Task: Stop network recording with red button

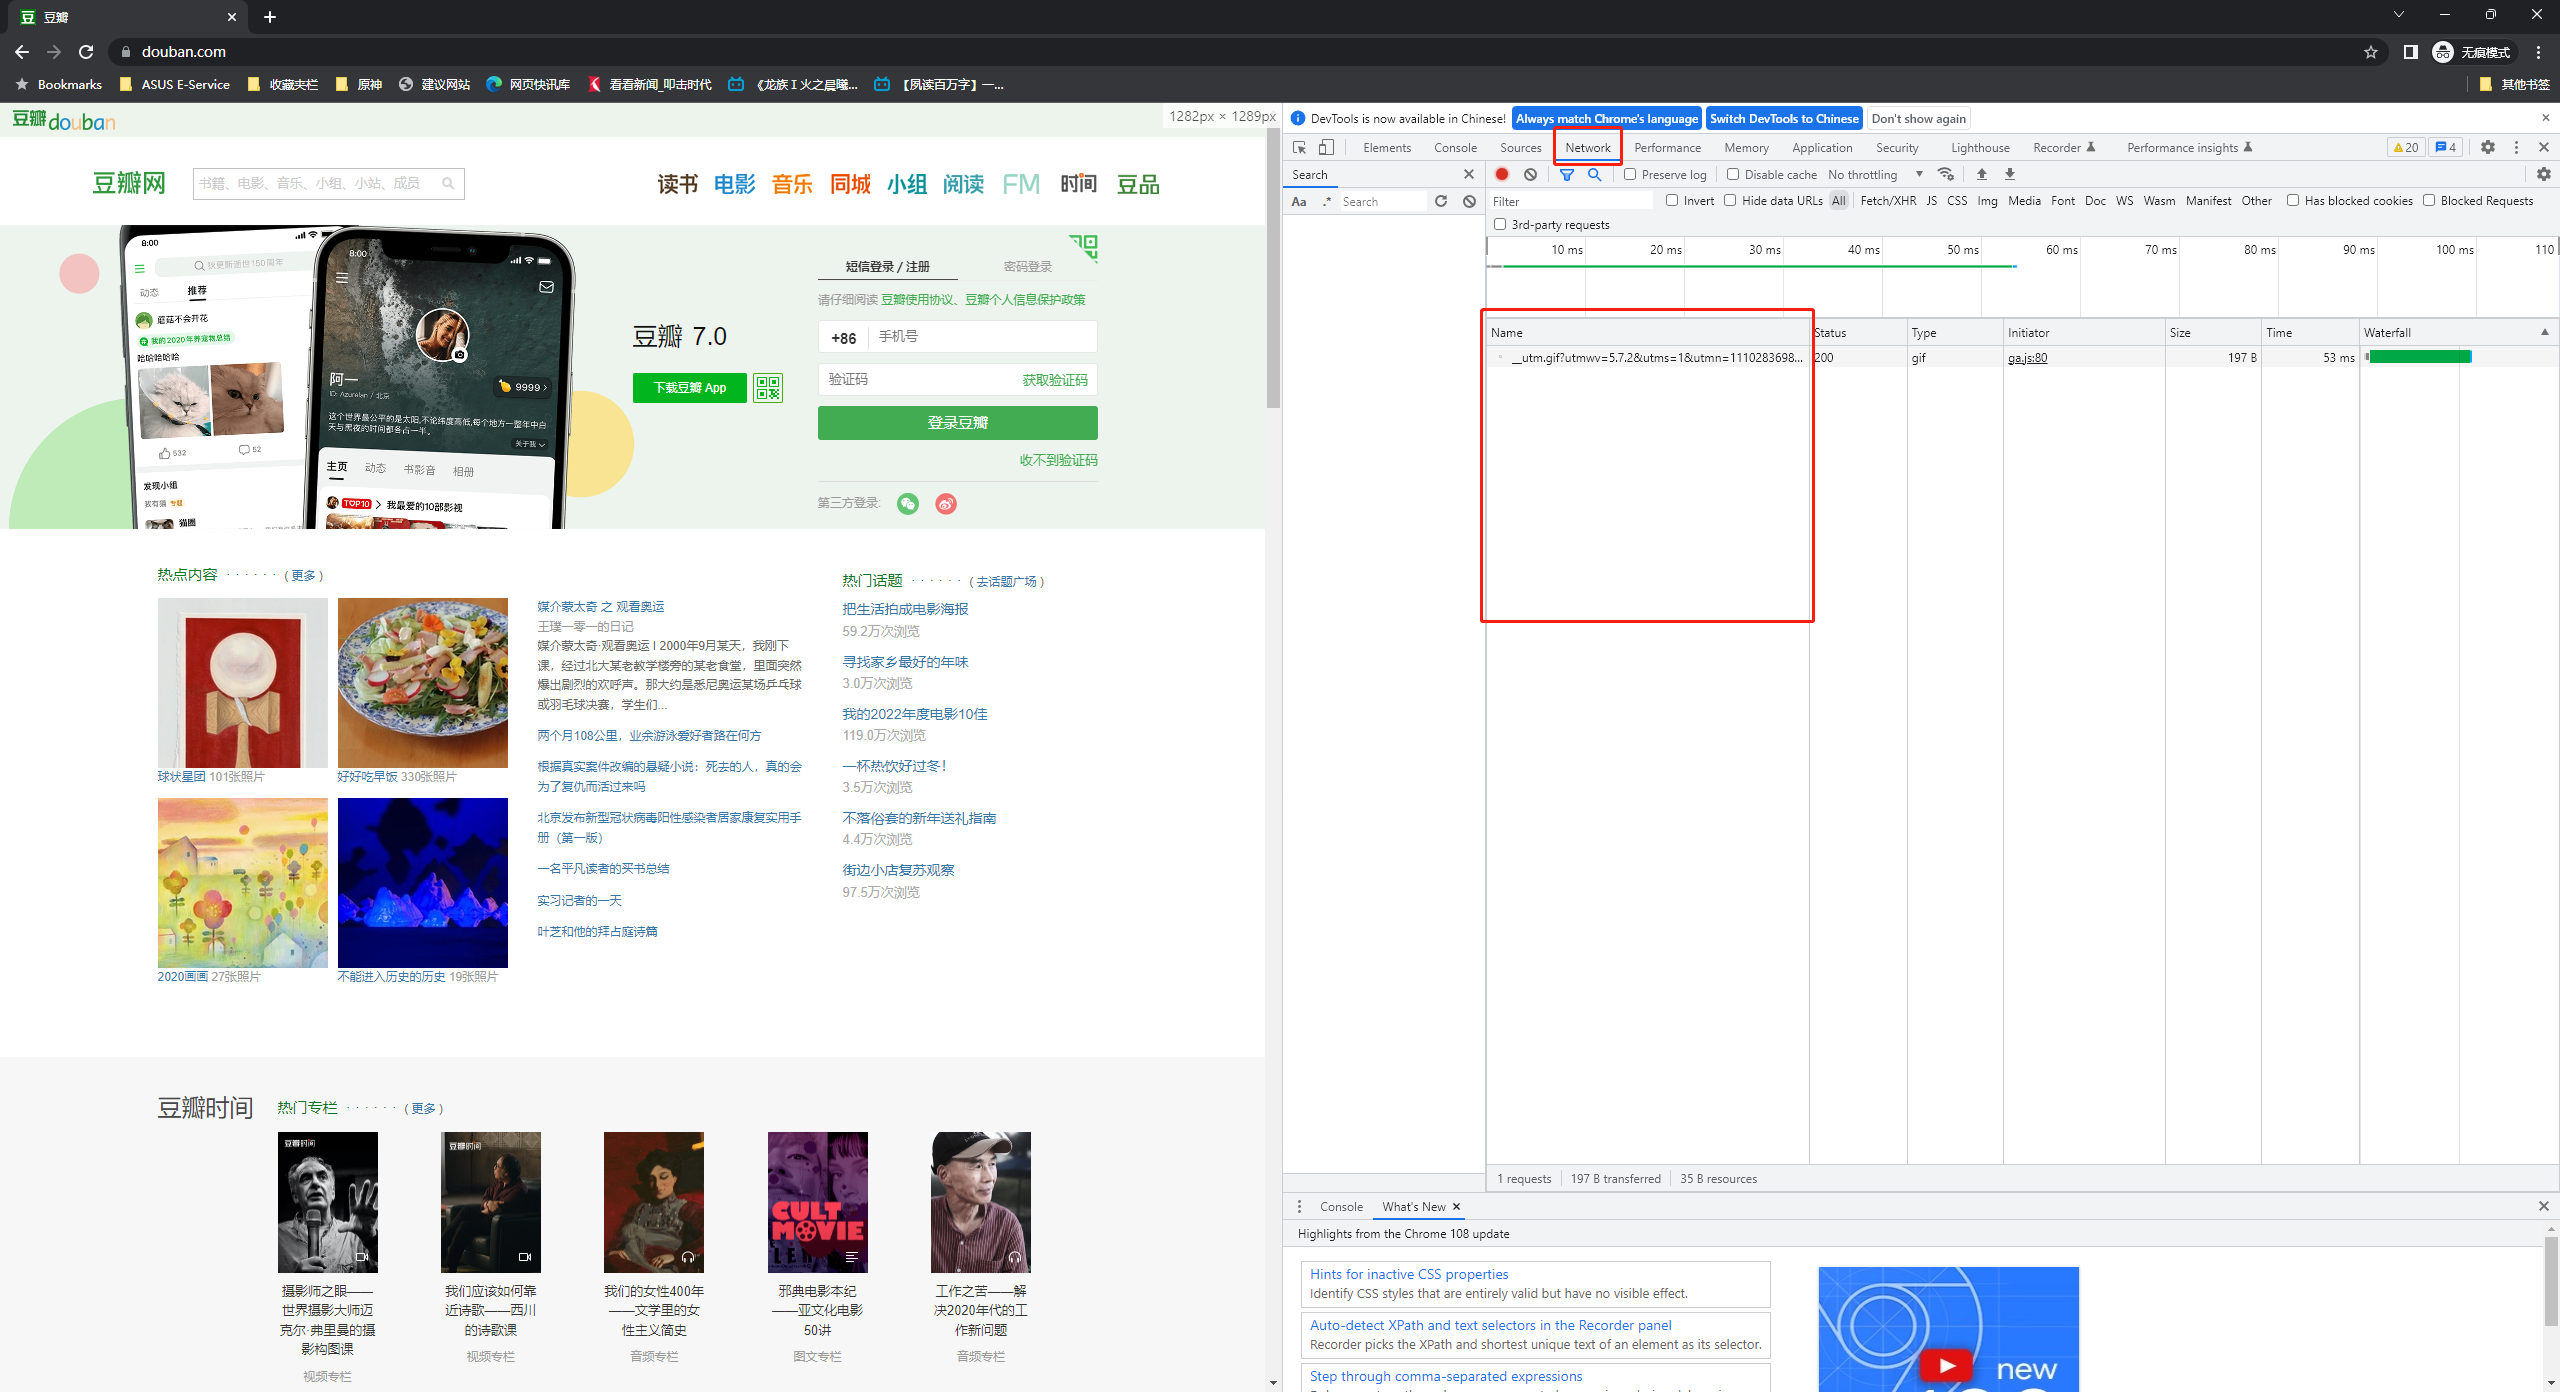Action: pos(1502,174)
